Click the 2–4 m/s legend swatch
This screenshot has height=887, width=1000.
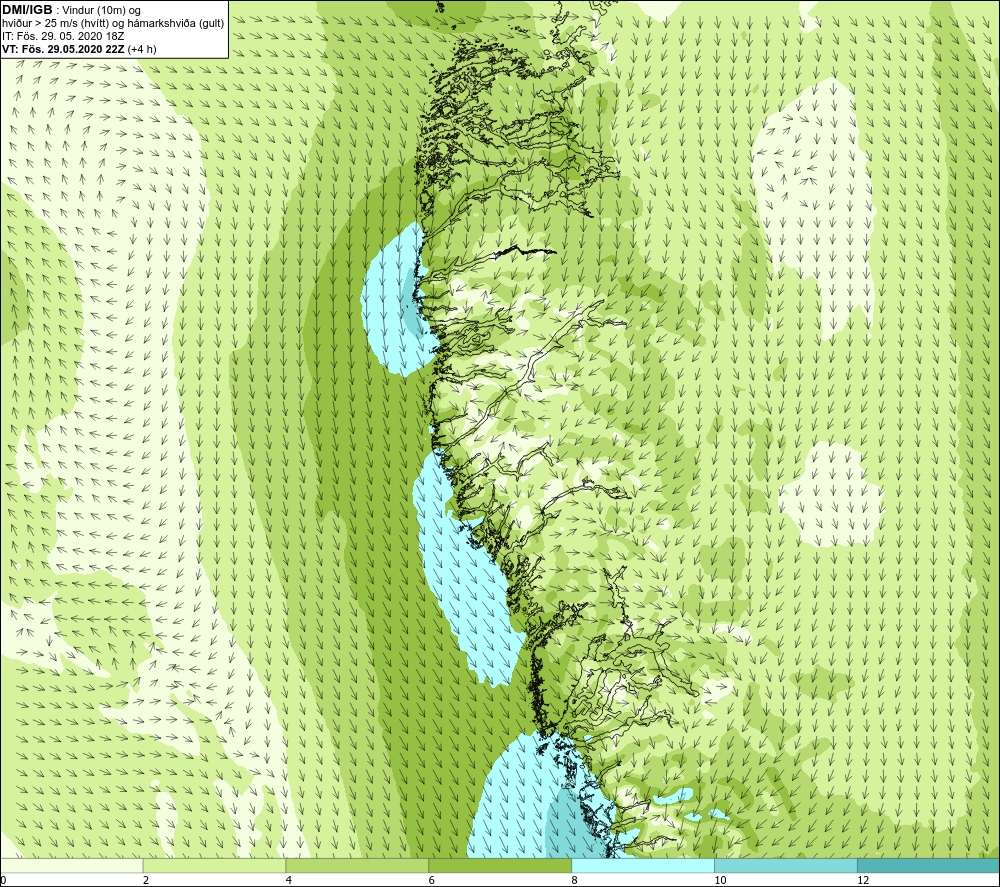(x=214, y=865)
